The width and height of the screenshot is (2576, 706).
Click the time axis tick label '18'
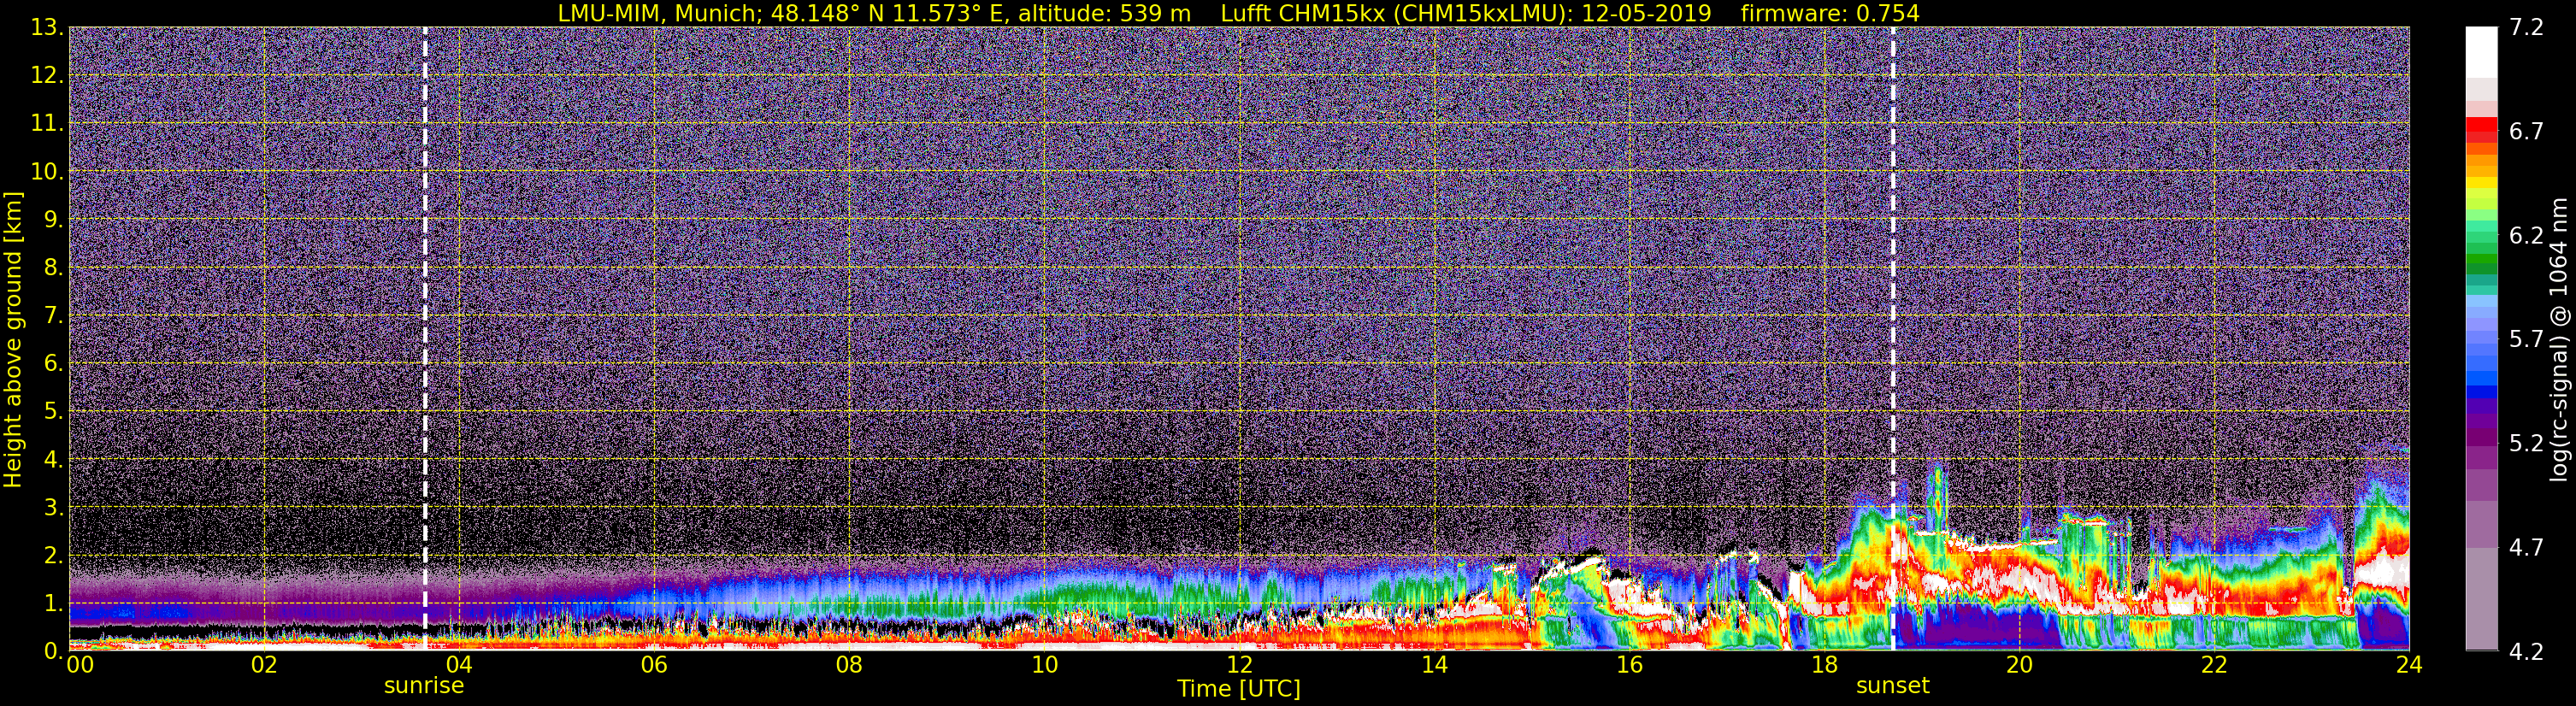[1824, 665]
